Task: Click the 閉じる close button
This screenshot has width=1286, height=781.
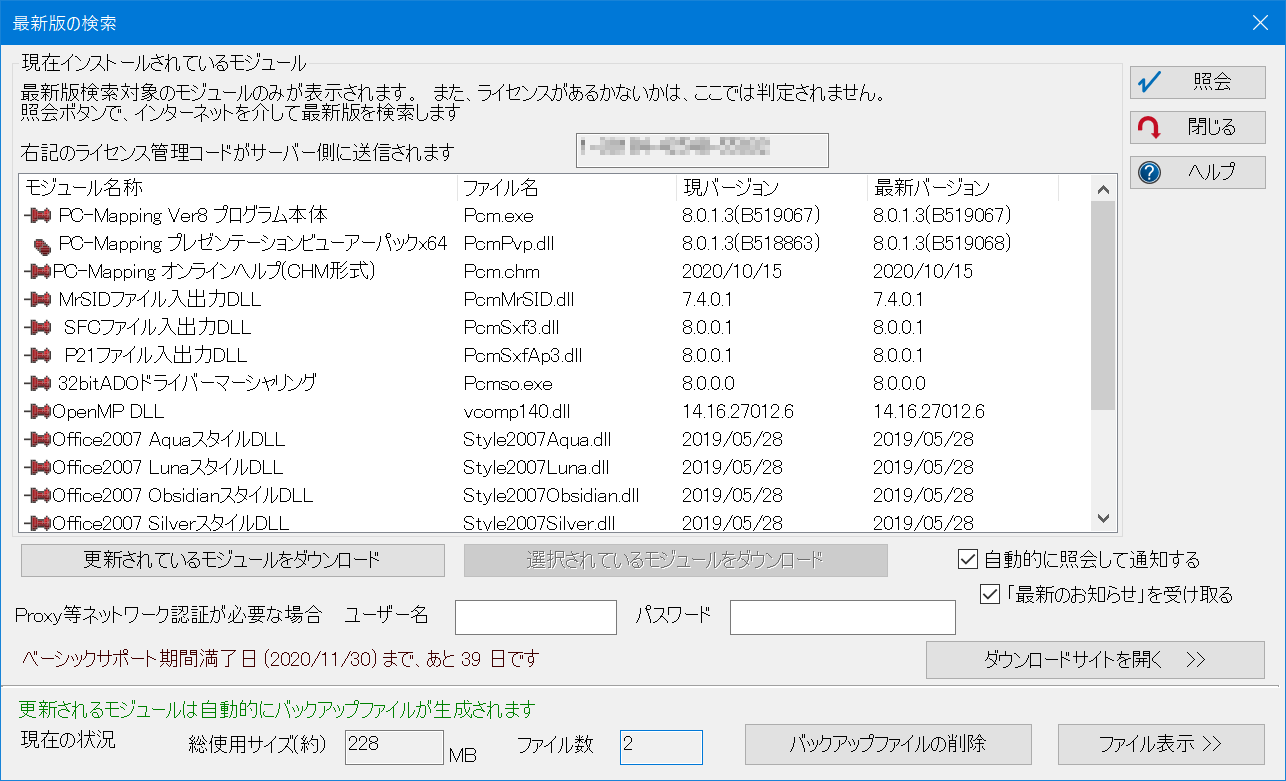Action: 1197,127
